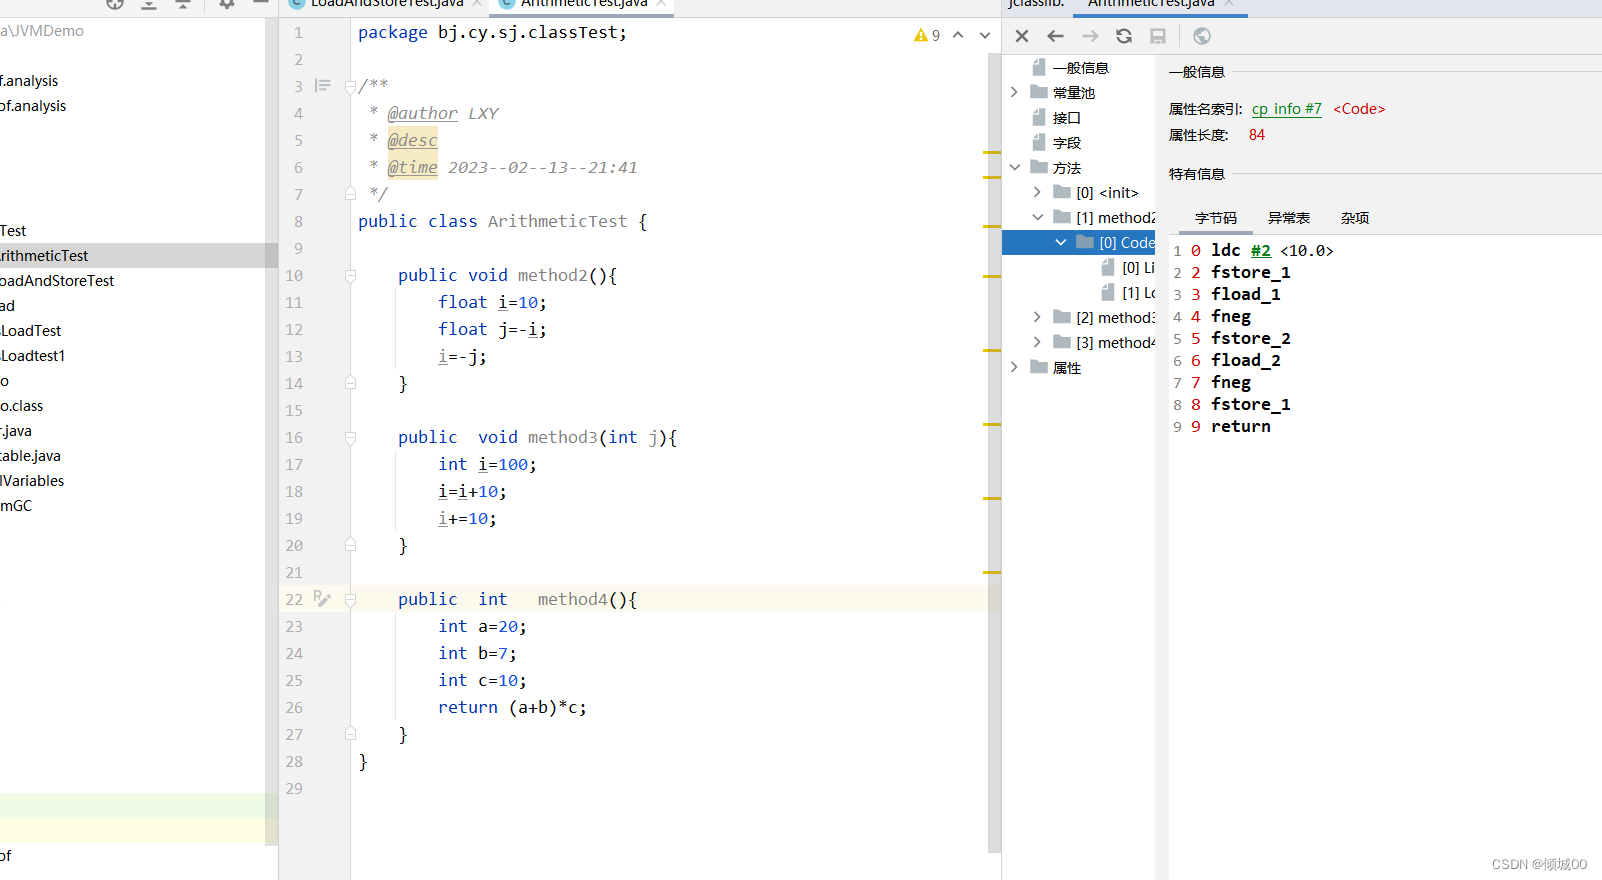Switch to the 异常表 tab
This screenshot has width=1602, height=880.
click(x=1289, y=218)
